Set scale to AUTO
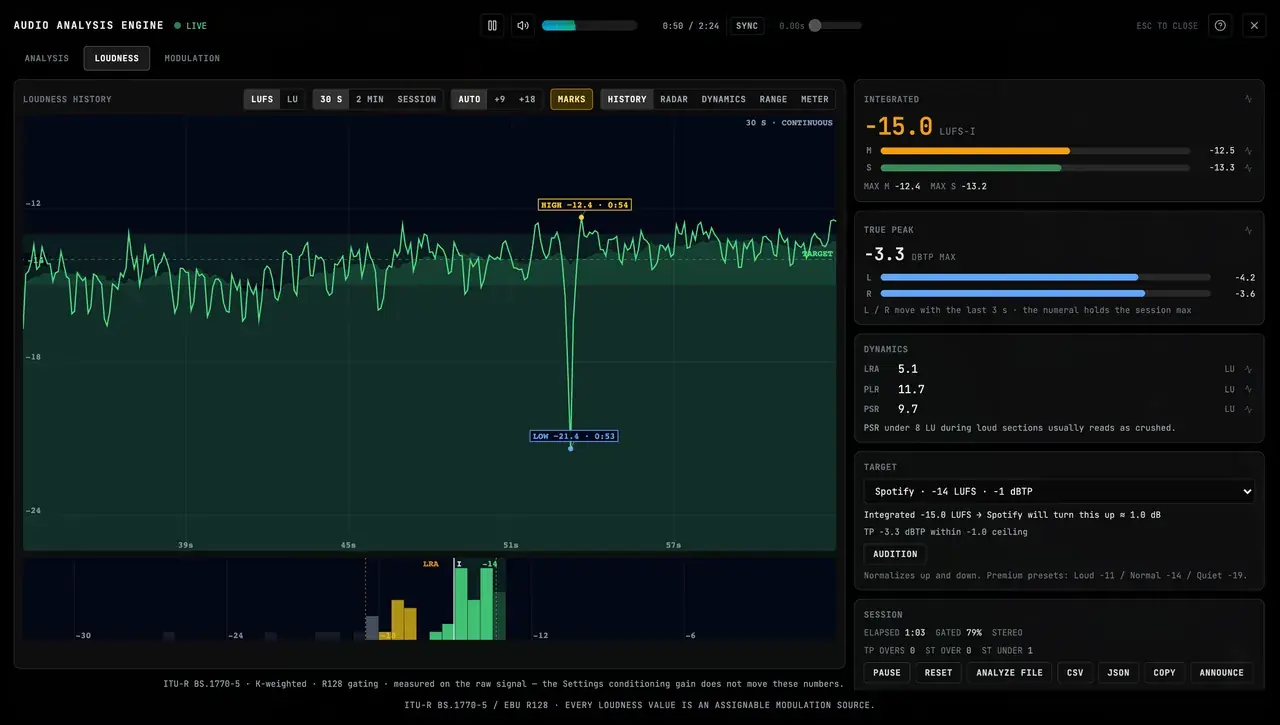This screenshot has width=1280, height=725. (x=469, y=99)
